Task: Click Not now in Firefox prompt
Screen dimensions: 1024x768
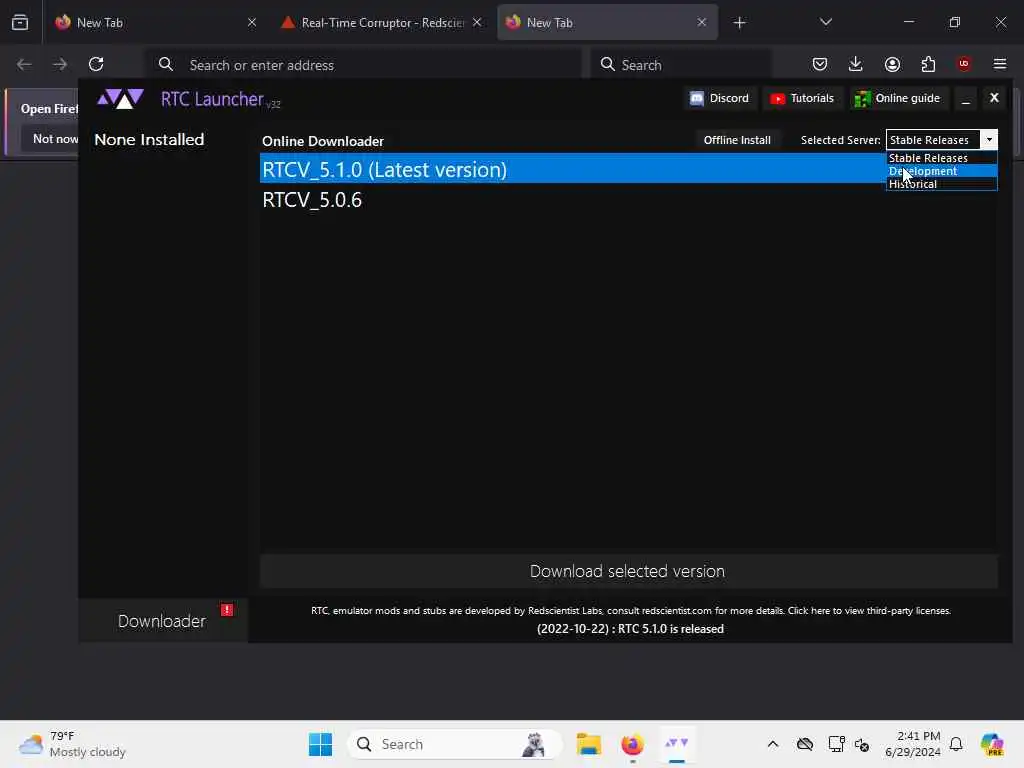Action: pyautogui.click(x=55, y=138)
